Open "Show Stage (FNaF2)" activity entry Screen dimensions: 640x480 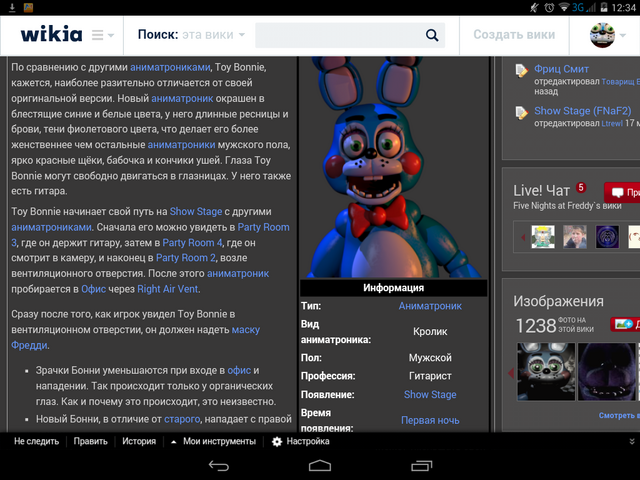tap(583, 111)
